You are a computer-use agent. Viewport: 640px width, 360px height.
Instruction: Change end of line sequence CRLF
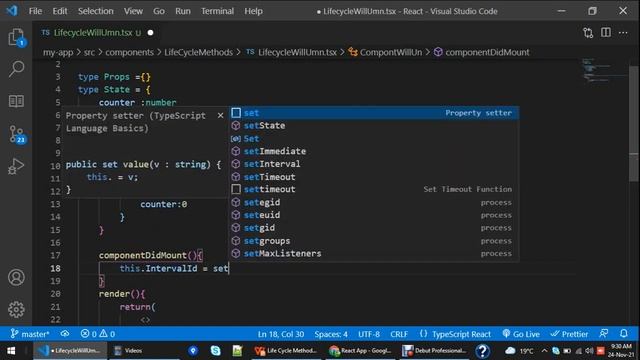click(x=399, y=334)
